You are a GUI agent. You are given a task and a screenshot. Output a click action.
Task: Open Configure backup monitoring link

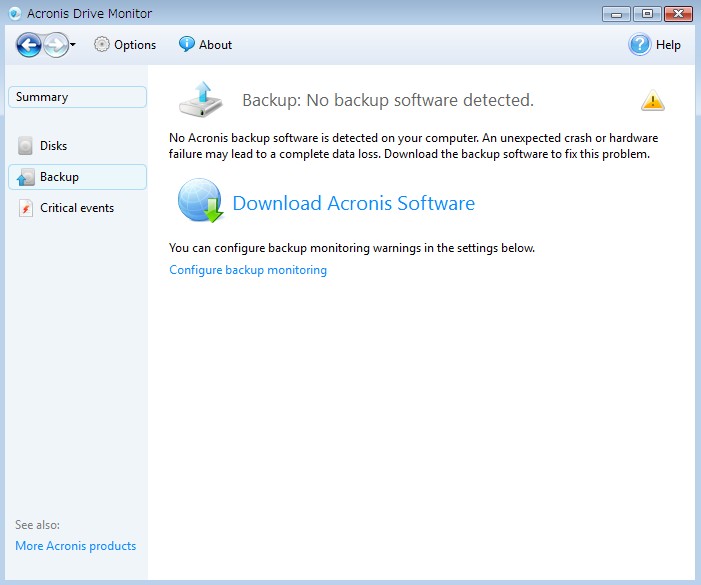(248, 270)
